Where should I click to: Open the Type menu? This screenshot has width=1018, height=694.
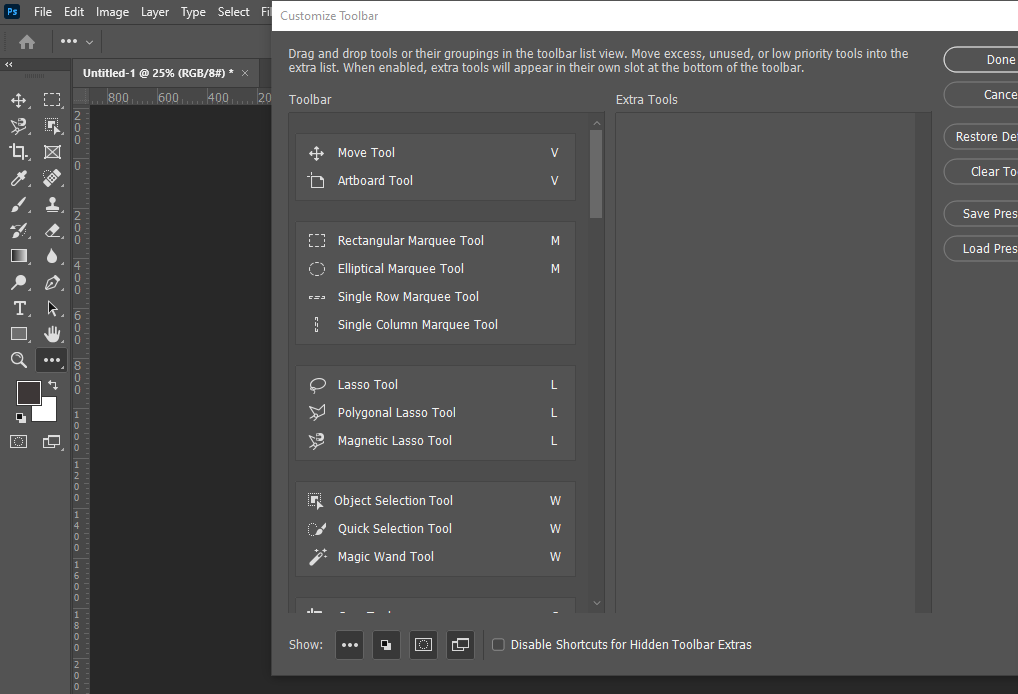pyautogui.click(x=193, y=12)
